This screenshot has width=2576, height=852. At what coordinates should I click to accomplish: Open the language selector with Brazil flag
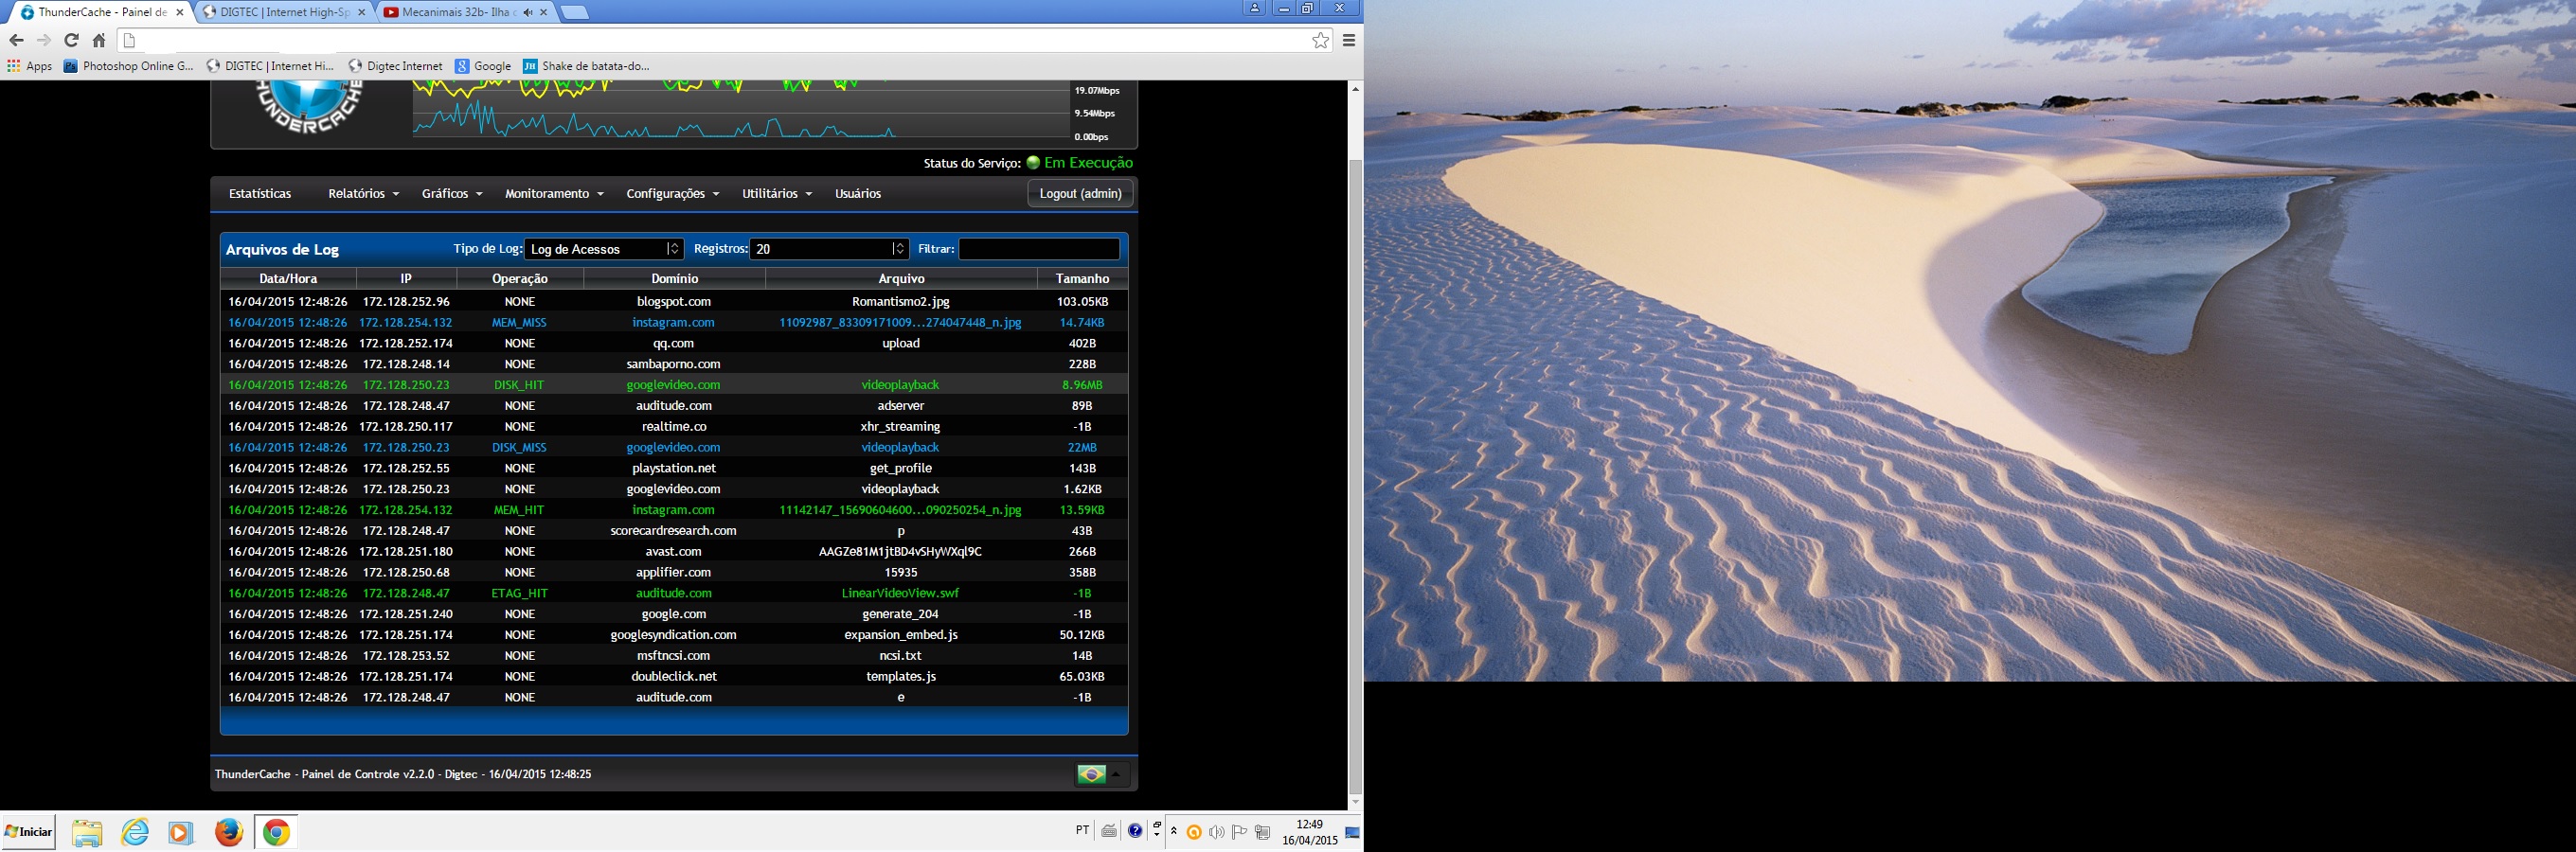coord(1103,774)
